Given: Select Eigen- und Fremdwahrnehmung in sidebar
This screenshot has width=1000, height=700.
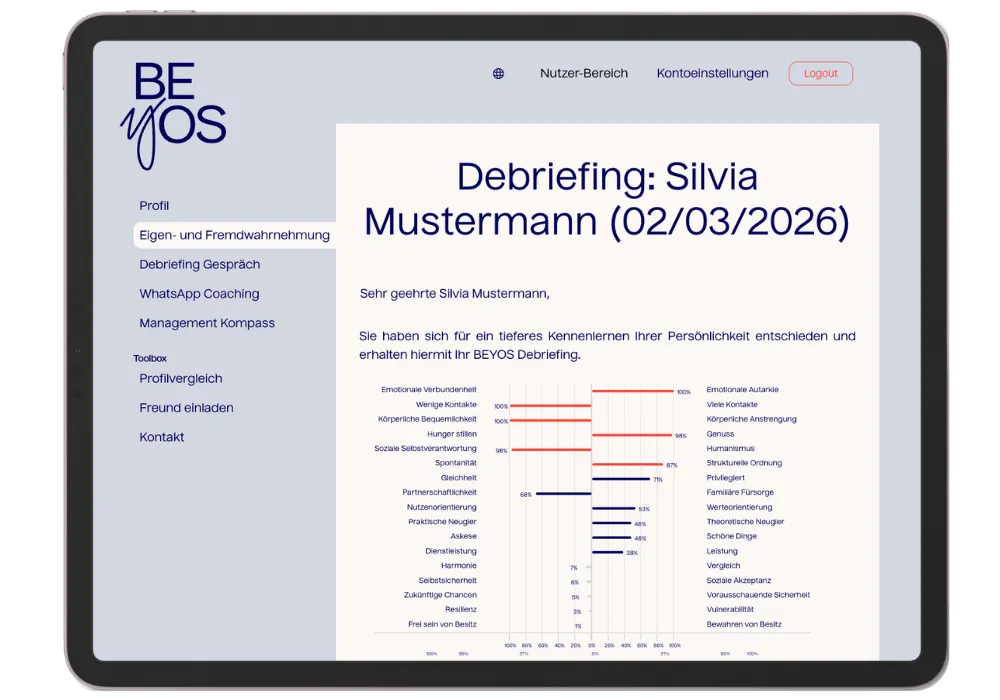Looking at the screenshot, I should [x=235, y=235].
